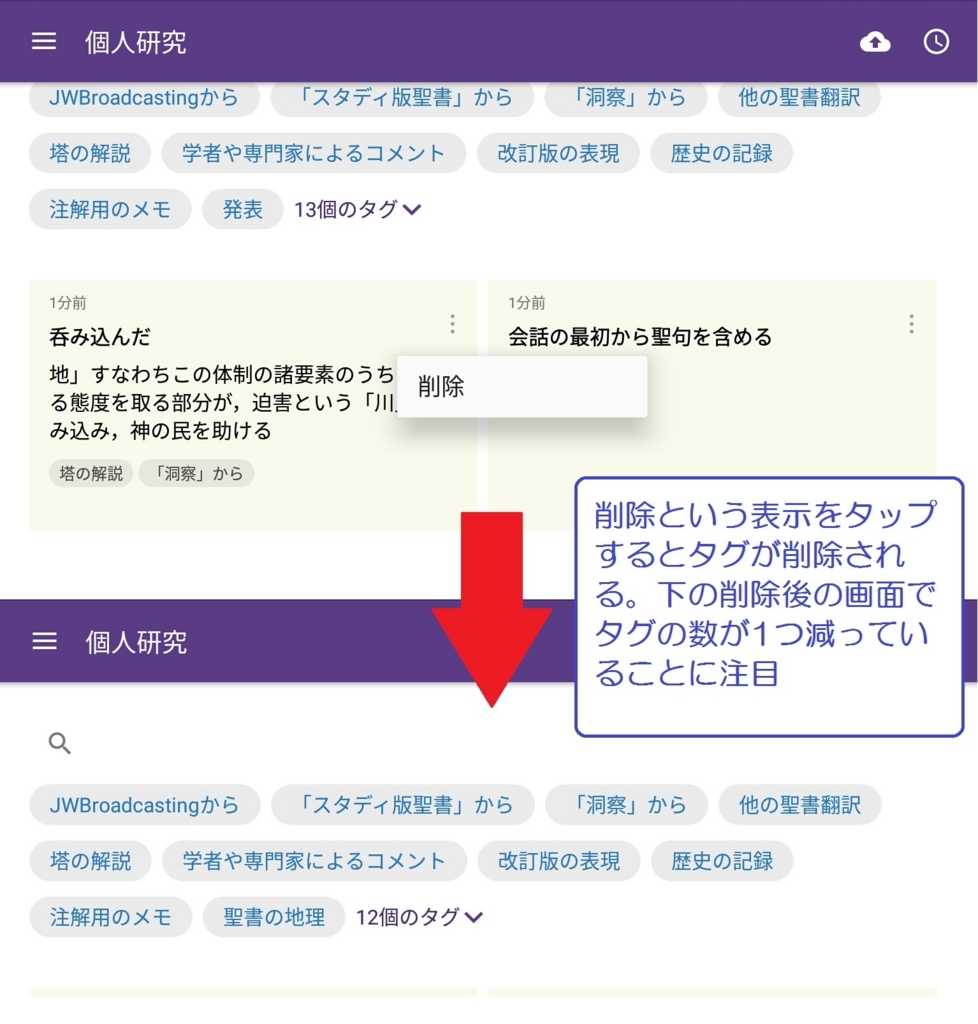The width and height of the screenshot is (978, 1024).
Task: Select 他の聖書翻訳 tag in the 13-tag screen
Action: [x=799, y=98]
